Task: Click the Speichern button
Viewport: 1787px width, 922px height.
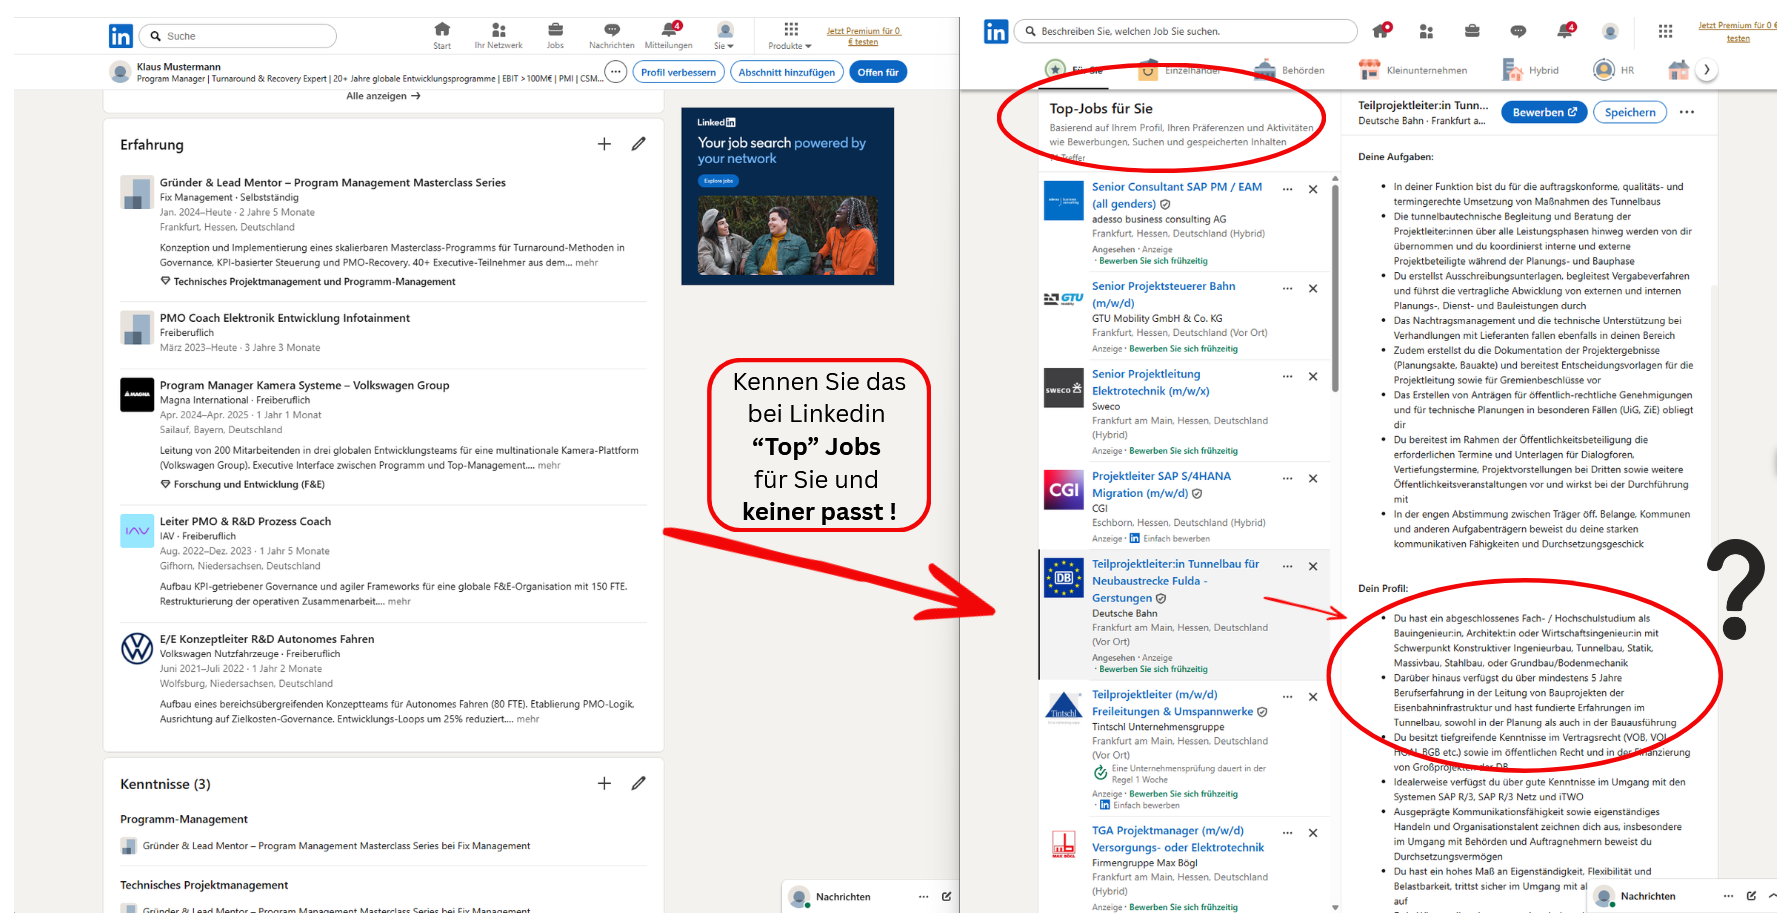Action: tap(1630, 112)
